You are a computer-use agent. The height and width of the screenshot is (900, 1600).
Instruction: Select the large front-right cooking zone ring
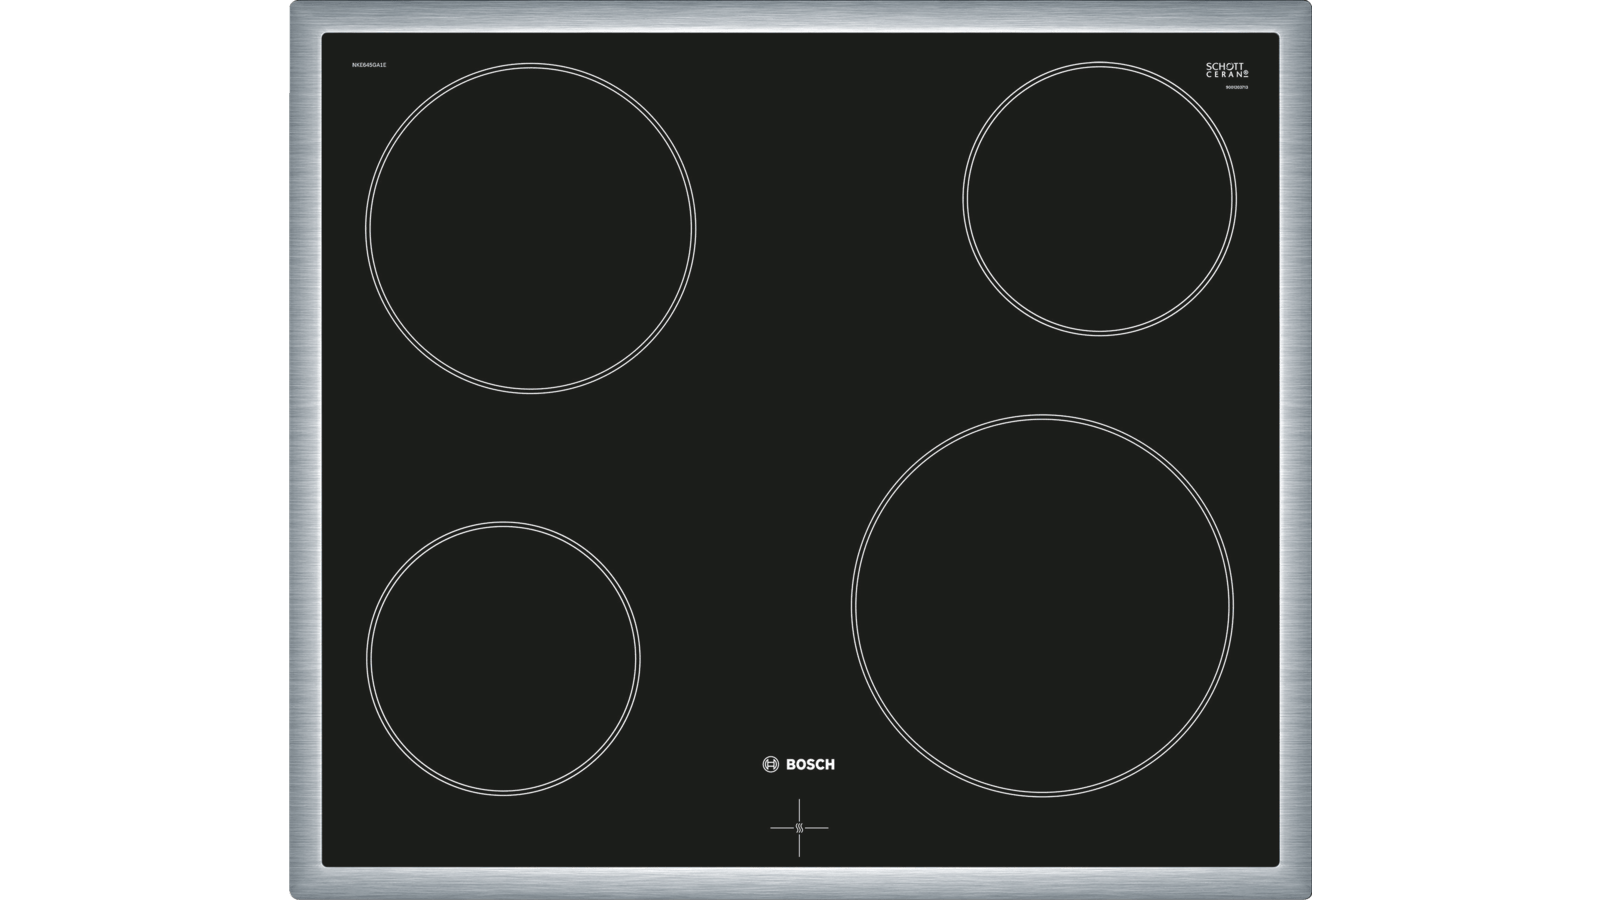1043,605
